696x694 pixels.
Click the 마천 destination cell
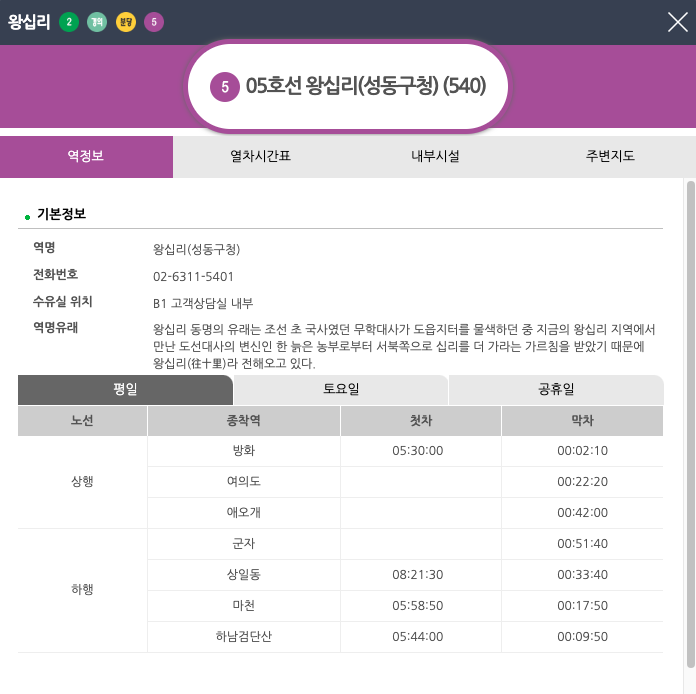(x=244, y=606)
